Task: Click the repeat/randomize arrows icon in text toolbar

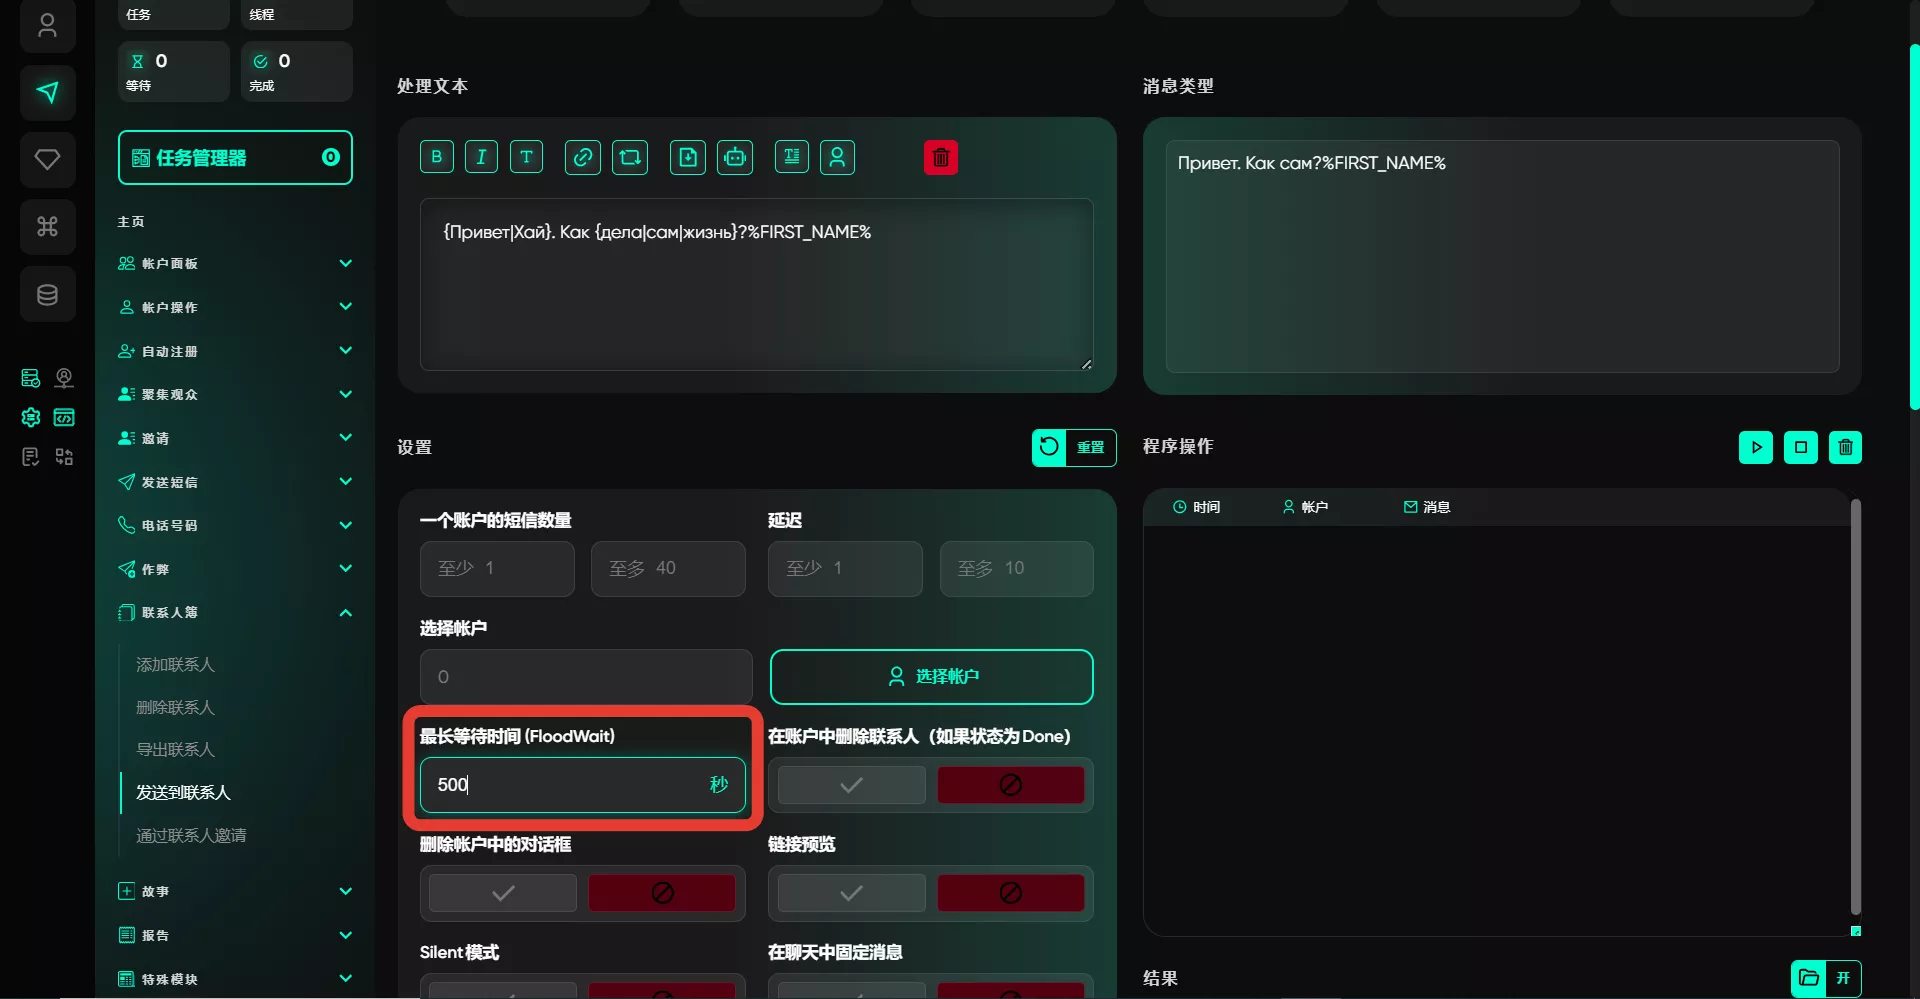Action: (630, 157)
